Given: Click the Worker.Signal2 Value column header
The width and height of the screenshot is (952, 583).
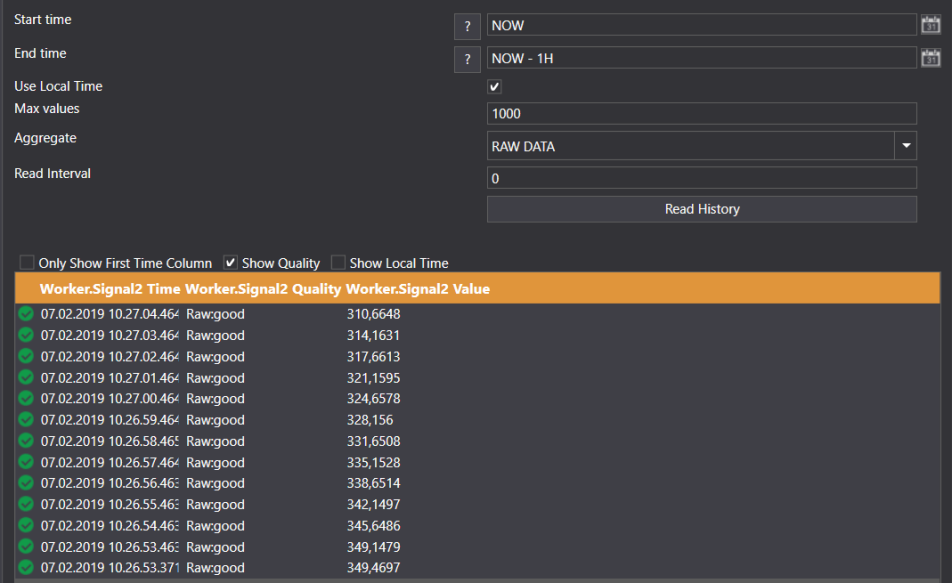Looking at the screenshot, I should point(417,289).
